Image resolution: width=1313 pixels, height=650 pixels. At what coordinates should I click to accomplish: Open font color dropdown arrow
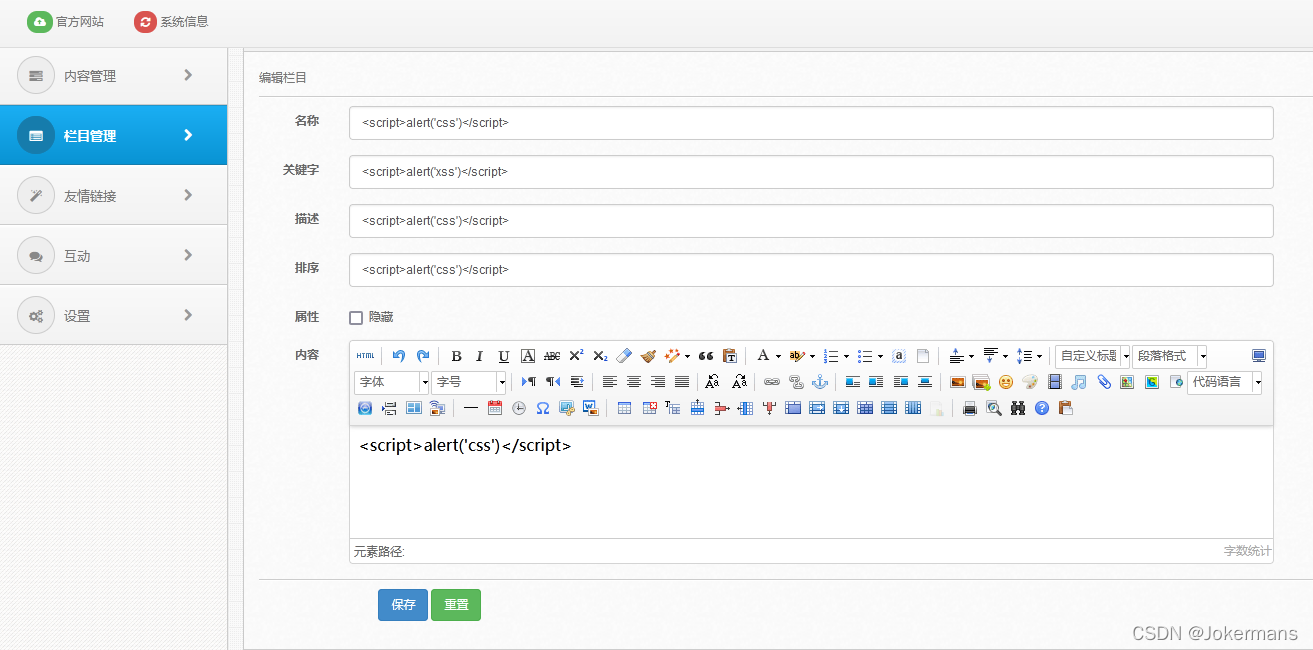click(x=779, y=356)
